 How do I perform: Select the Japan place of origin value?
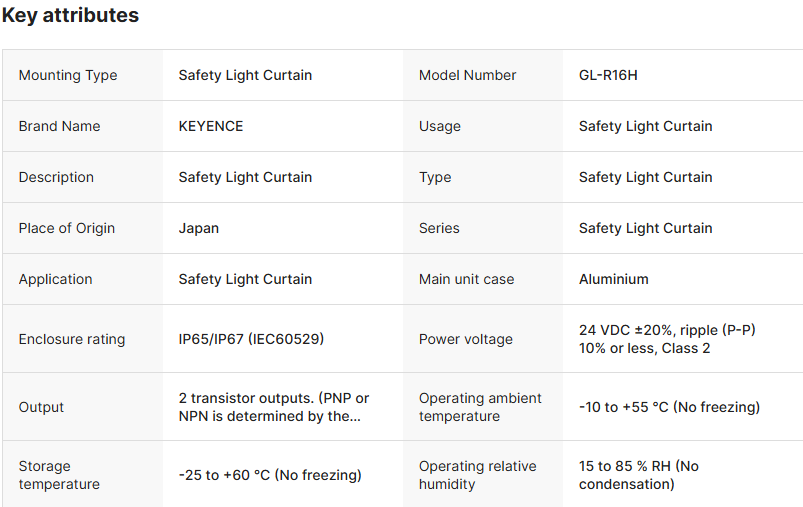pyautogui.click(x=199, y=228)
